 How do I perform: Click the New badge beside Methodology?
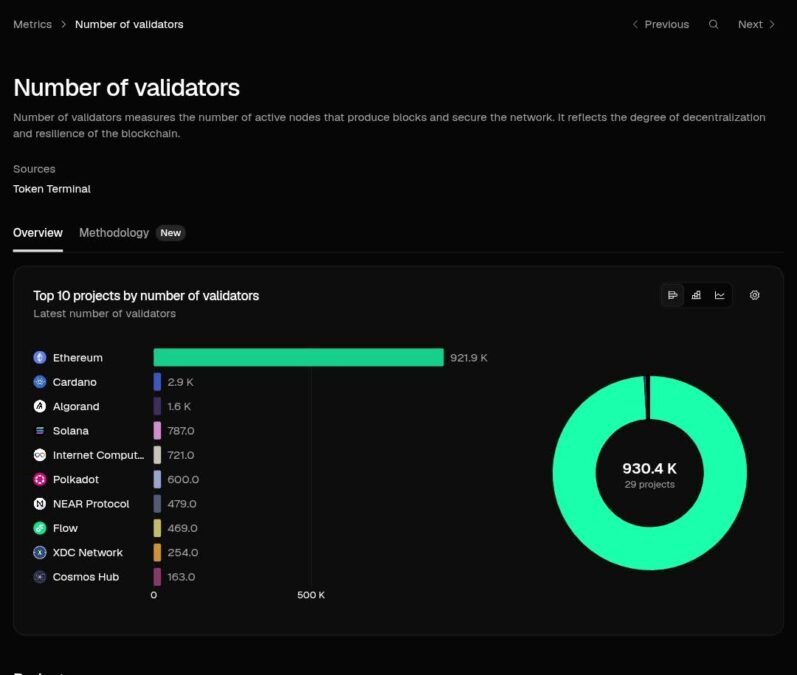click(x=171, y=233)
